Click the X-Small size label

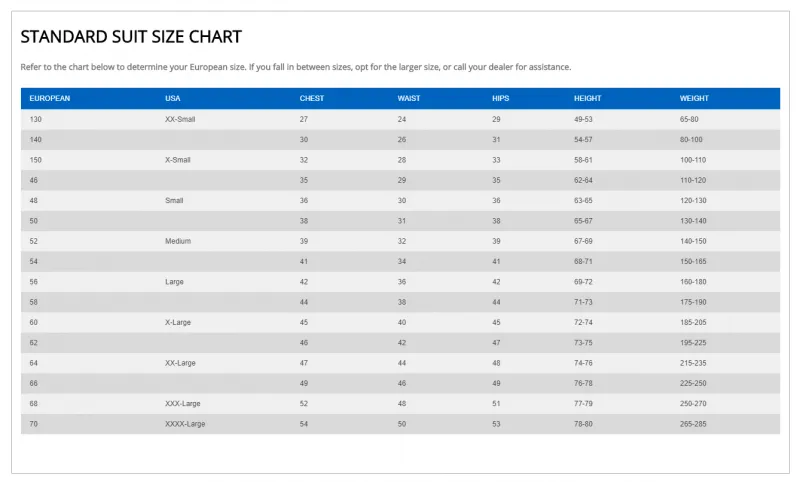point(178,160)
